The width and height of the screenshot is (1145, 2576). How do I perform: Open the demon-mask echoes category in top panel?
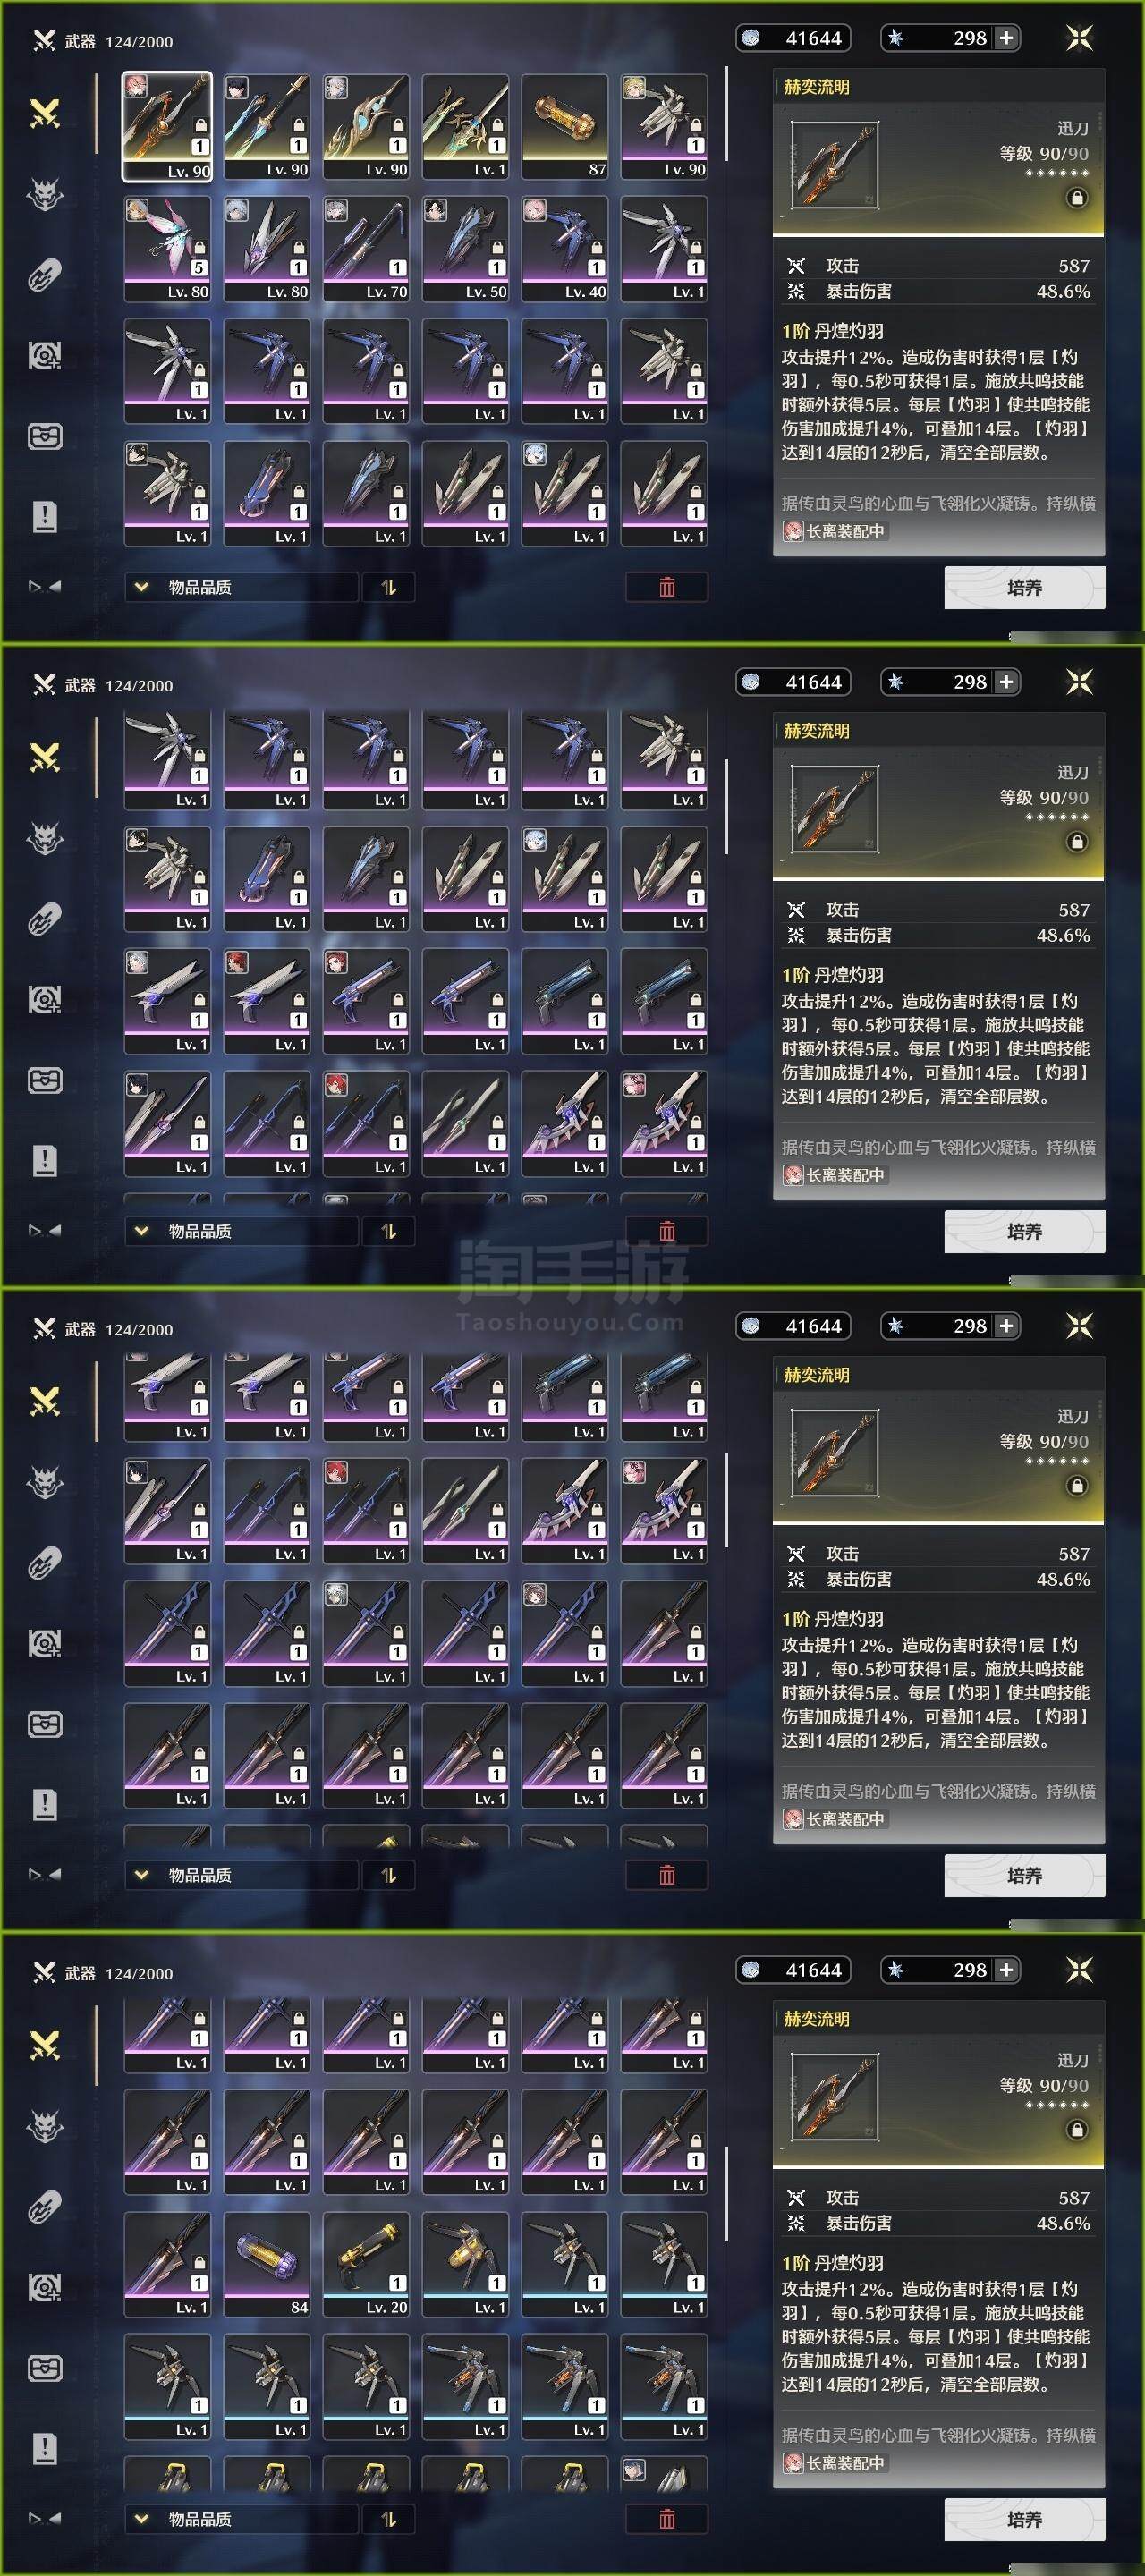[44, 194]
